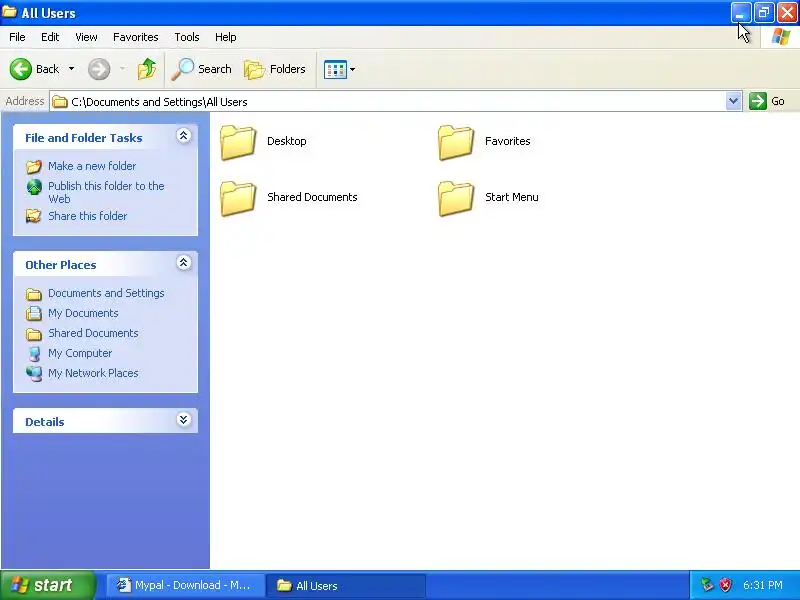Expand the Details panel
Viewport: 800px width, 600px height.
184,420
